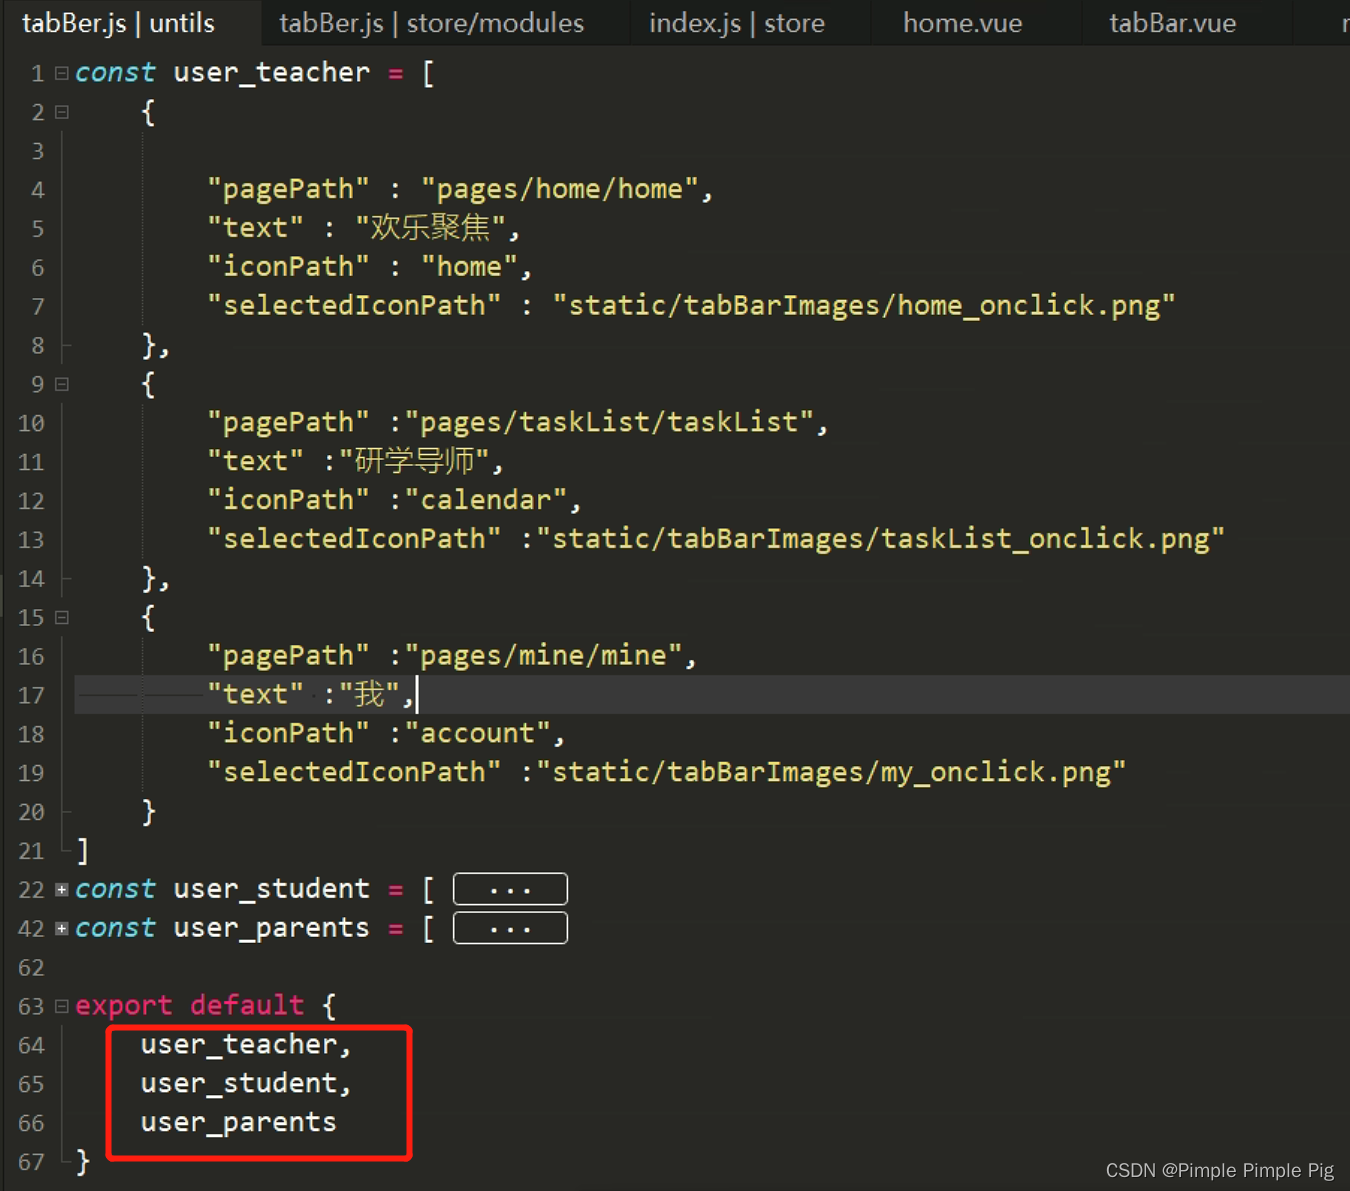Collapse the object fold on line 2
This screenshot has width=1350, height=1191.
tap(62, 112)
